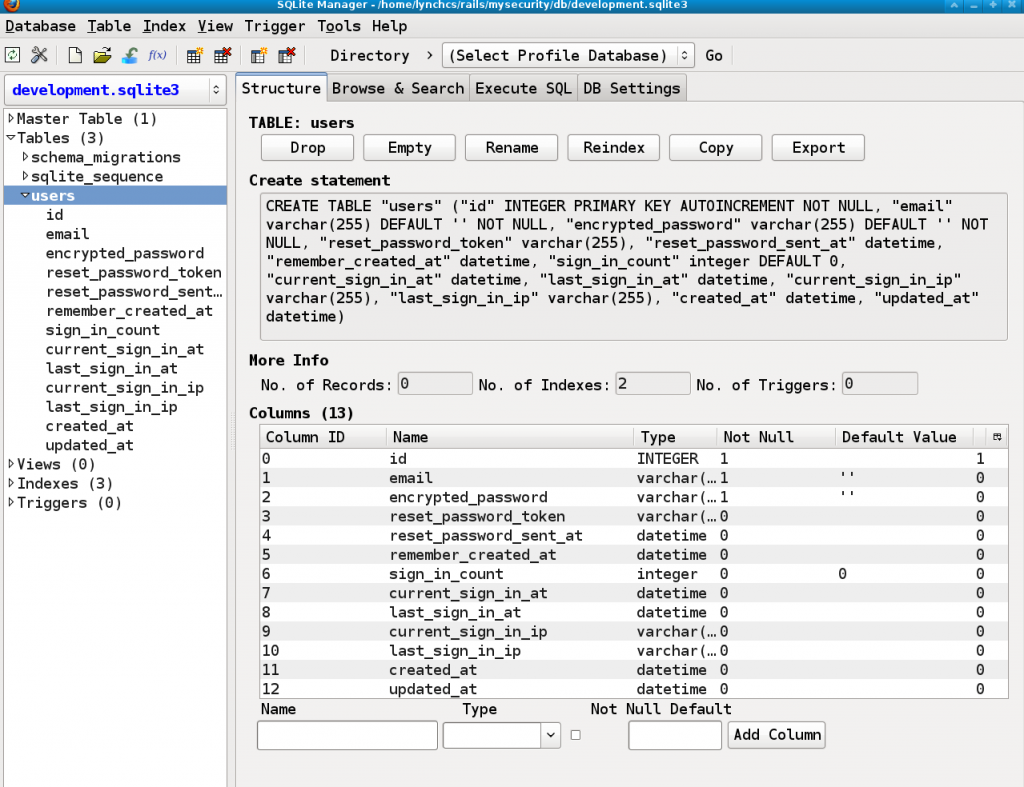
Task: Collapse the users table tree node
Action: point(25,196)
